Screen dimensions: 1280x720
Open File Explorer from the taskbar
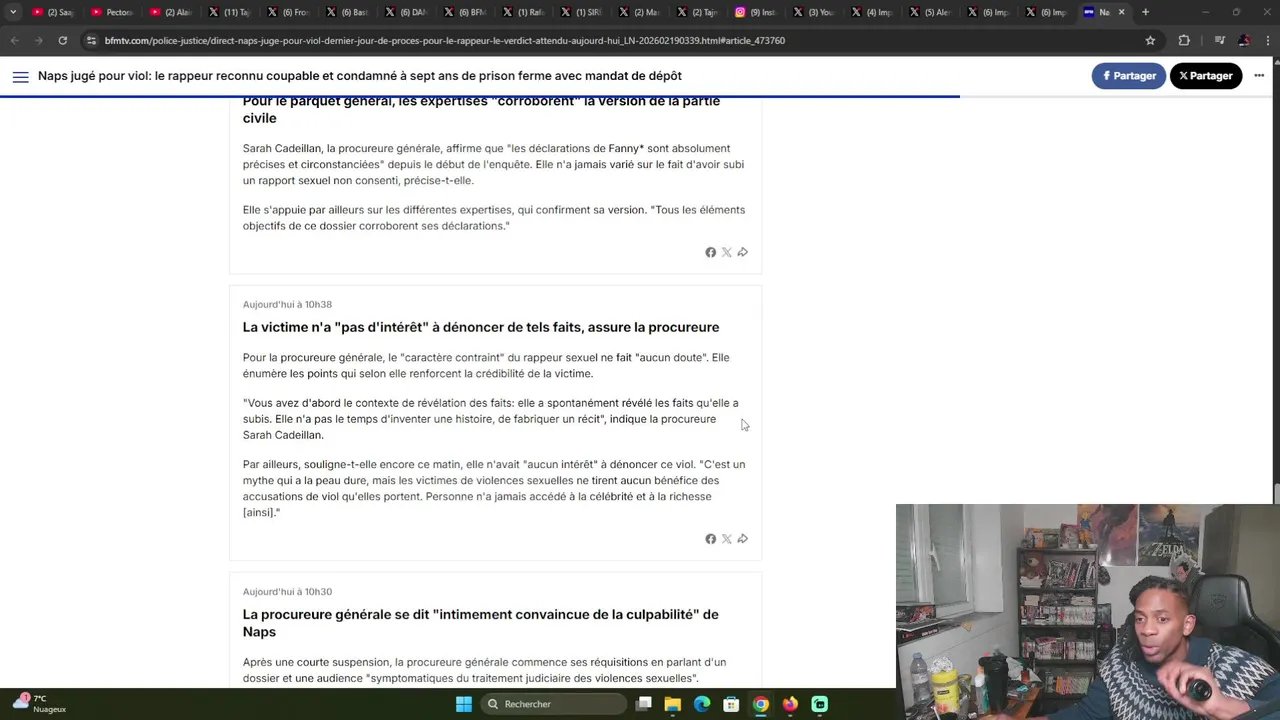pos(673,704)
